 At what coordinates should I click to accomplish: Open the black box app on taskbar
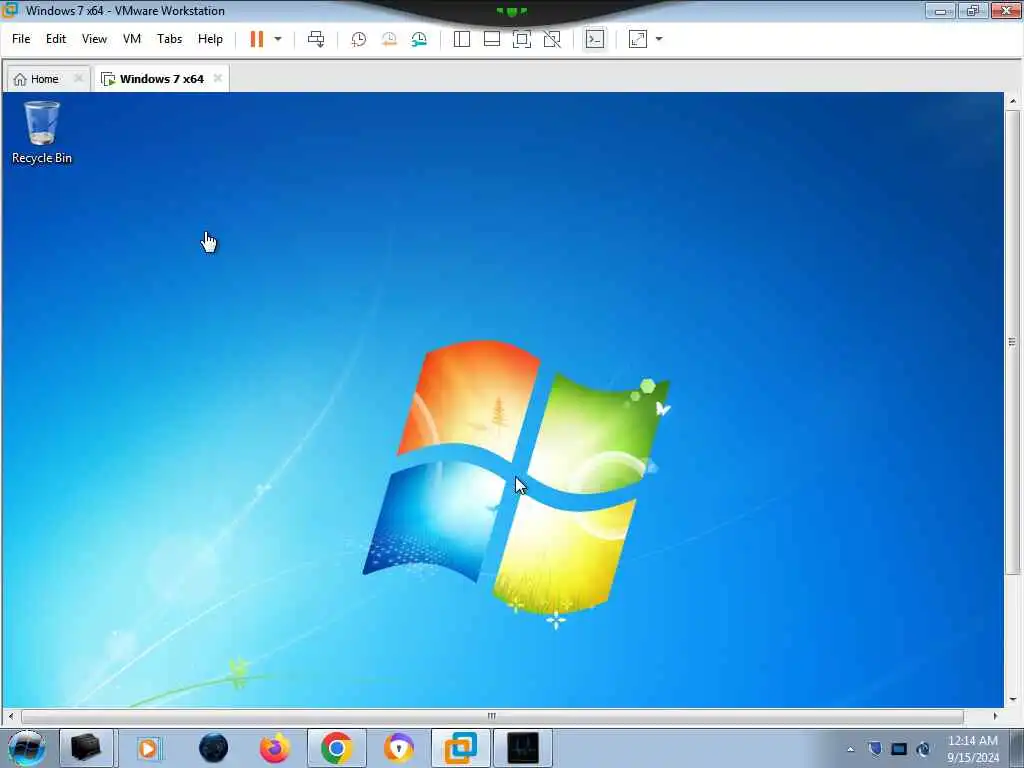(86, 748)
